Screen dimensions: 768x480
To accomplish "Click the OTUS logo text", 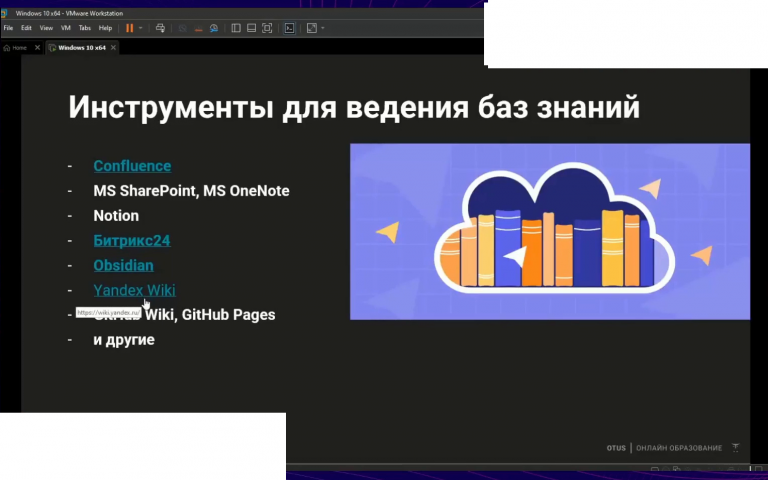I will point(616,448).
